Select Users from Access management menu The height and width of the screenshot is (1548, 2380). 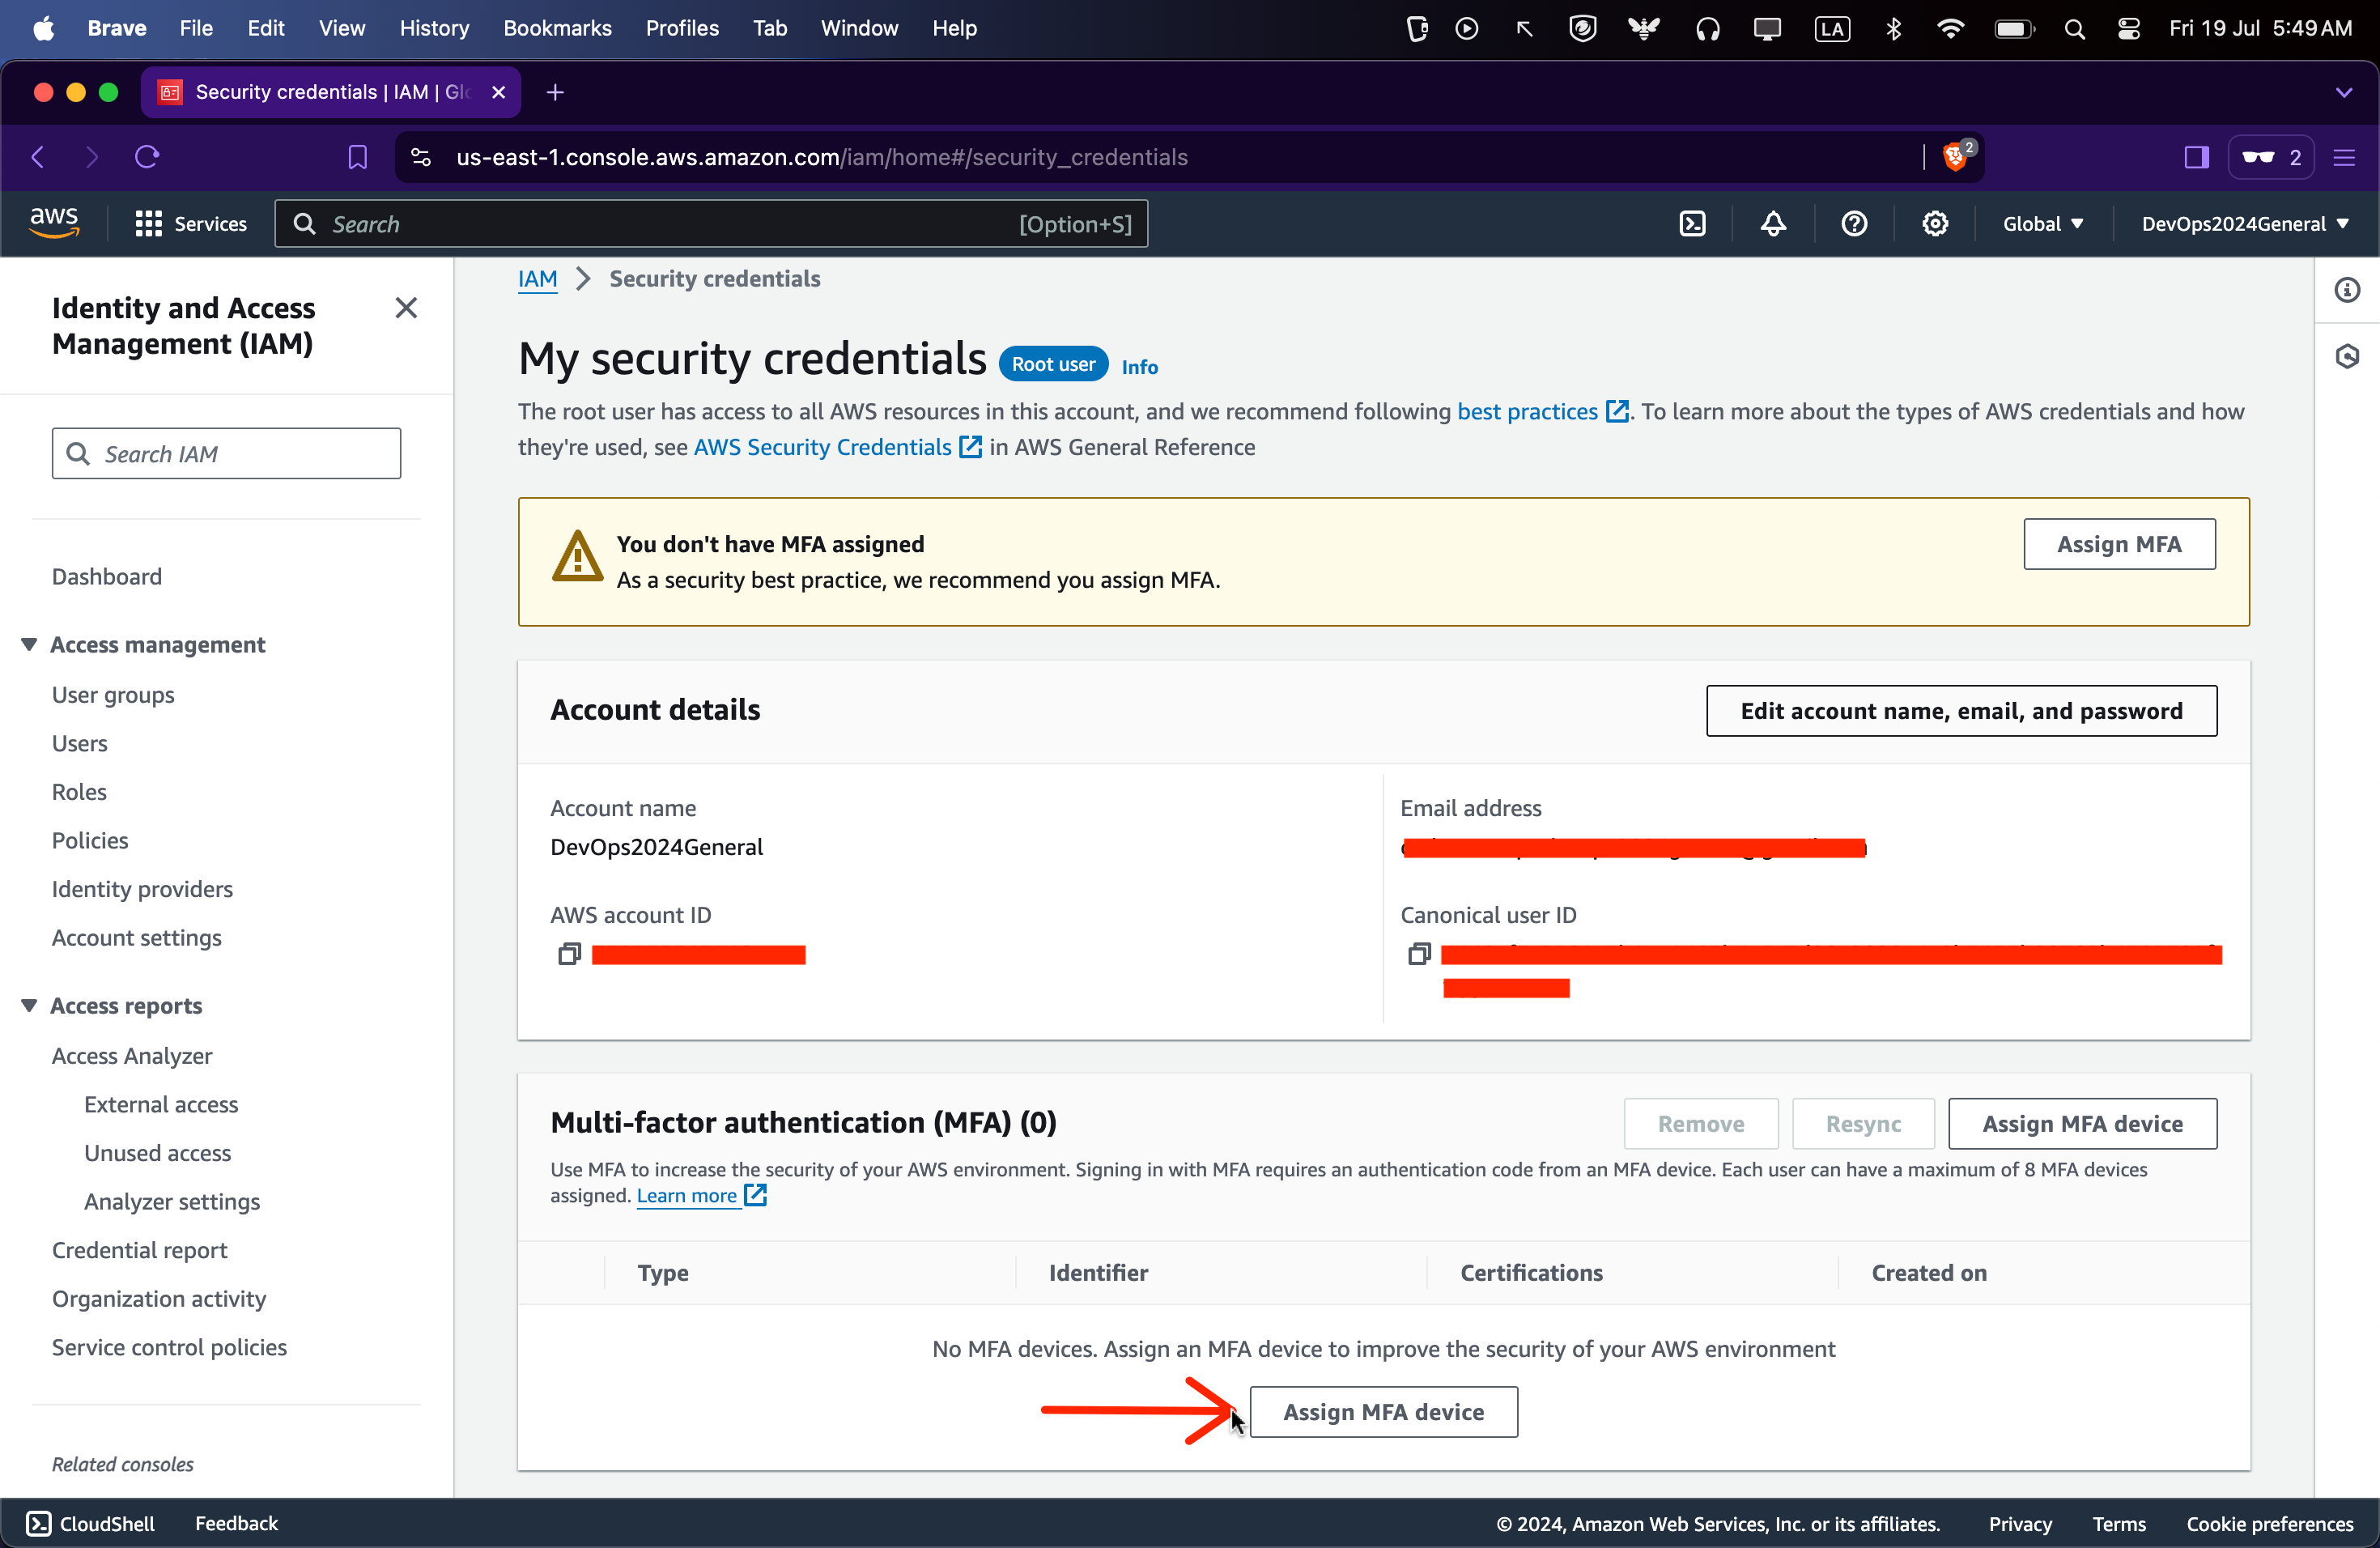click(x=80, y=742)
